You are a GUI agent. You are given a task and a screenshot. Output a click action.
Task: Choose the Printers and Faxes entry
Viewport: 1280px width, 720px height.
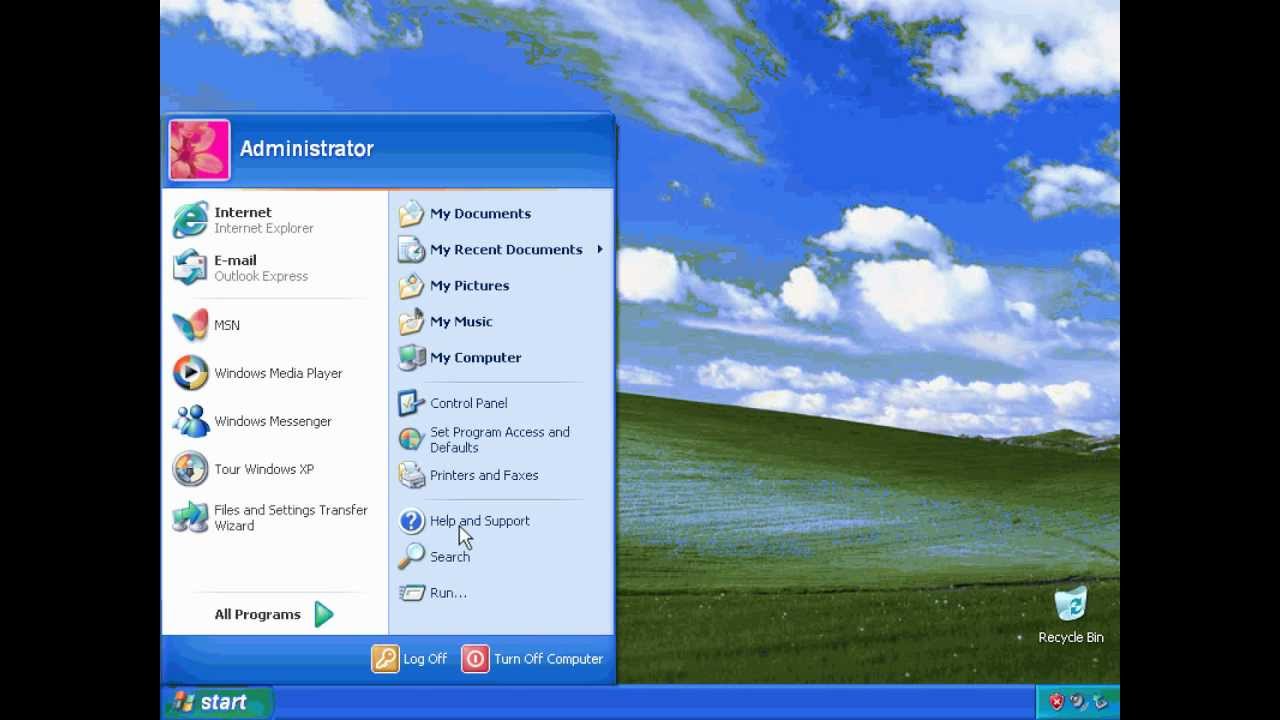coord(484,475)
